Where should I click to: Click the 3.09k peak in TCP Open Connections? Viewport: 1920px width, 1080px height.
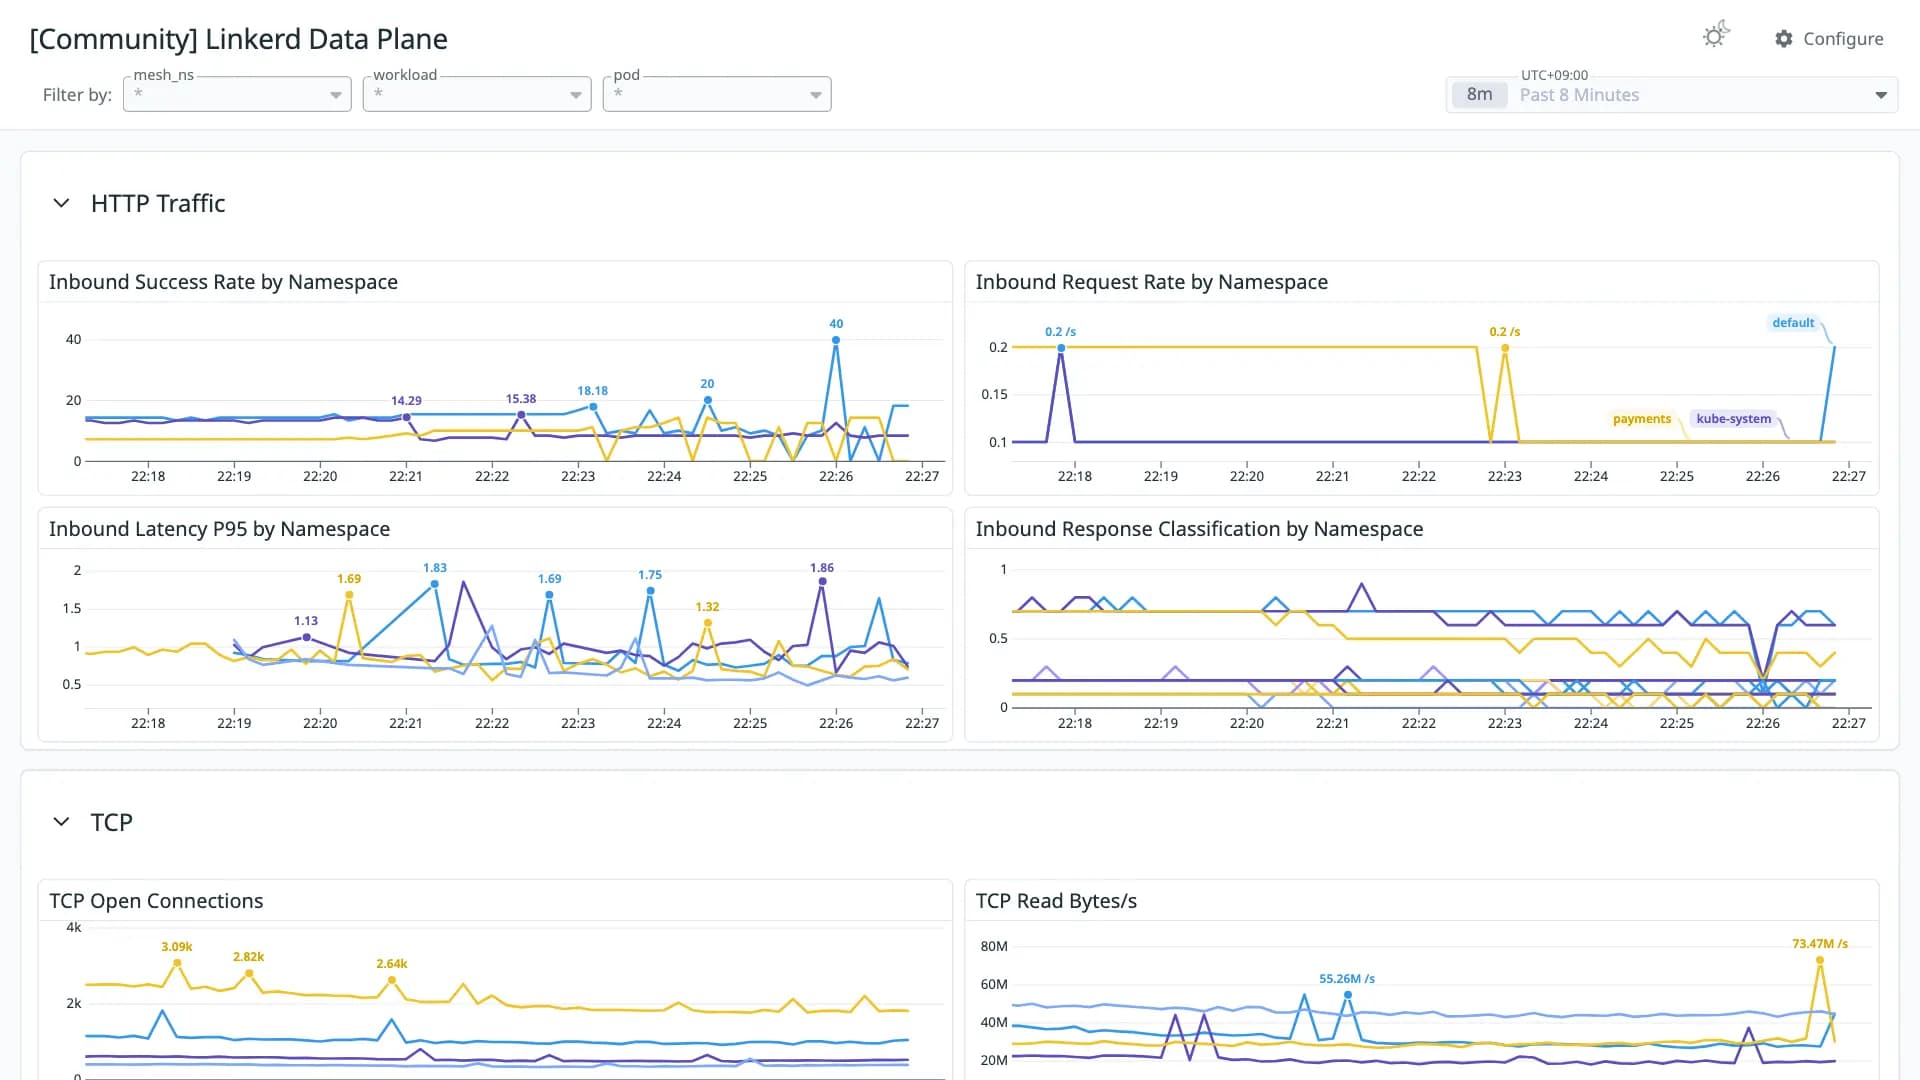coord(177,963)
